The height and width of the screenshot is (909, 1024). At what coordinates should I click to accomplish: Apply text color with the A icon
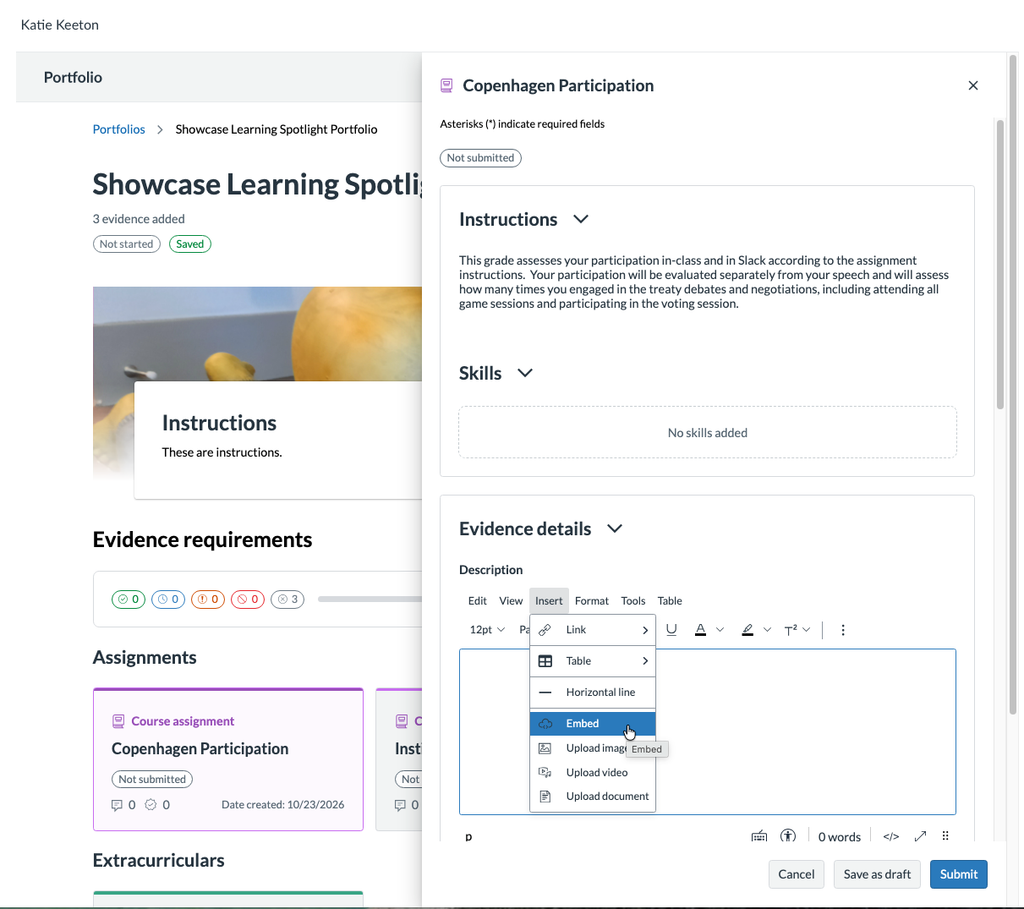click(700, 630)
